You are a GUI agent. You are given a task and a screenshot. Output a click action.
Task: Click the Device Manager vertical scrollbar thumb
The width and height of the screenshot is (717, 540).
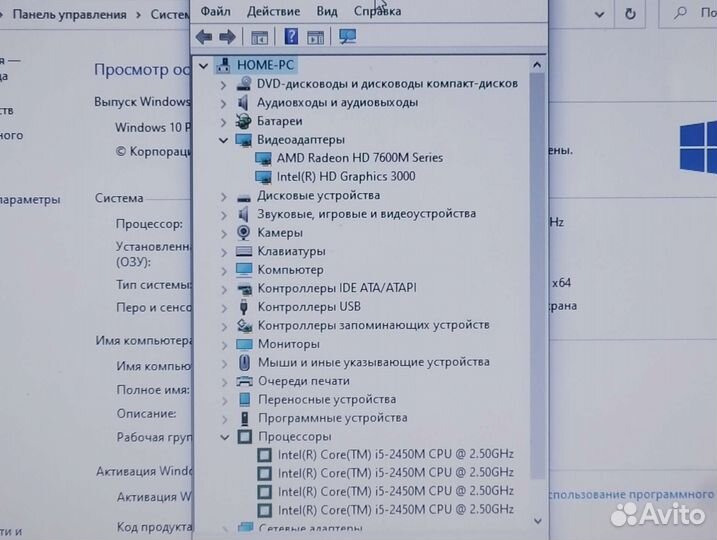pos(537,276)
